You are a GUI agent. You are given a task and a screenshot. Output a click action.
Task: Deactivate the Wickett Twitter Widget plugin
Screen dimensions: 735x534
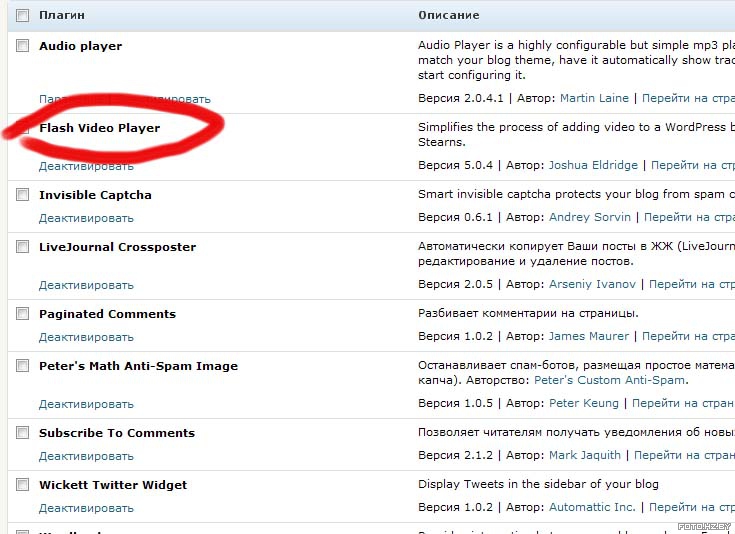coord(86,509)
